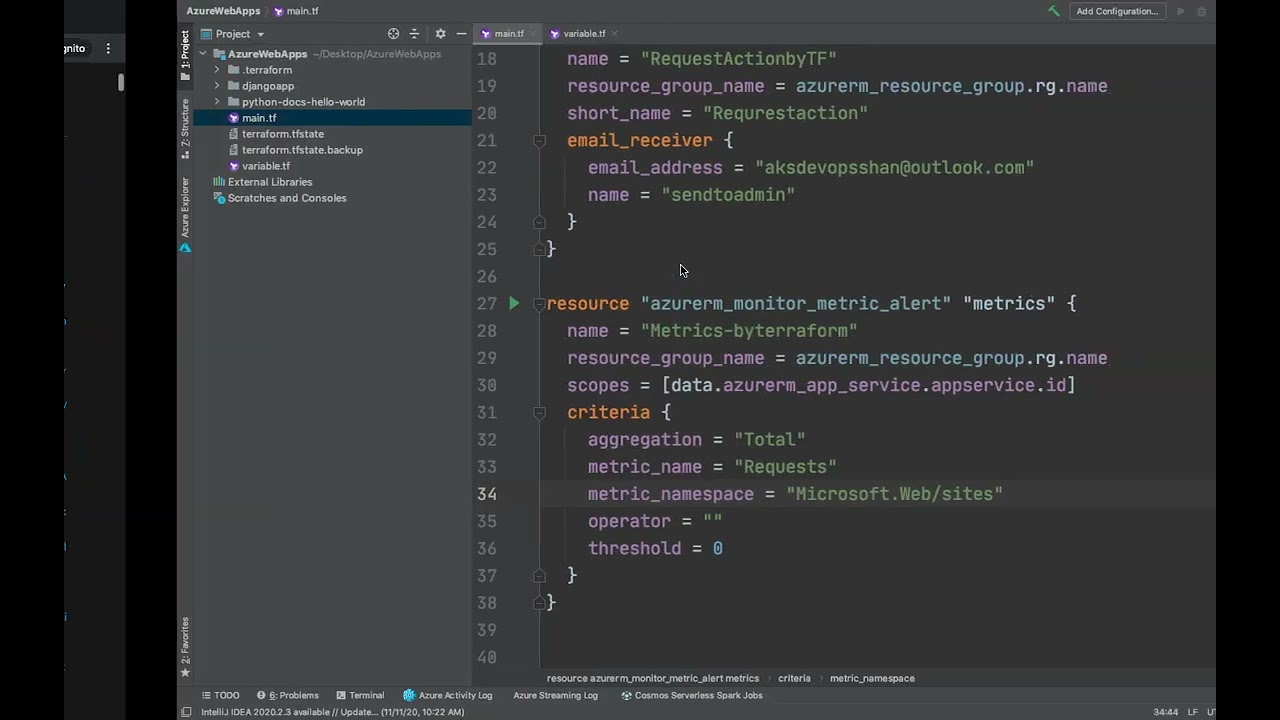Click the AzureWebApps breadcrumb in navigation bar
This screenshot has height=720, width=1280.
pos(223,11)
